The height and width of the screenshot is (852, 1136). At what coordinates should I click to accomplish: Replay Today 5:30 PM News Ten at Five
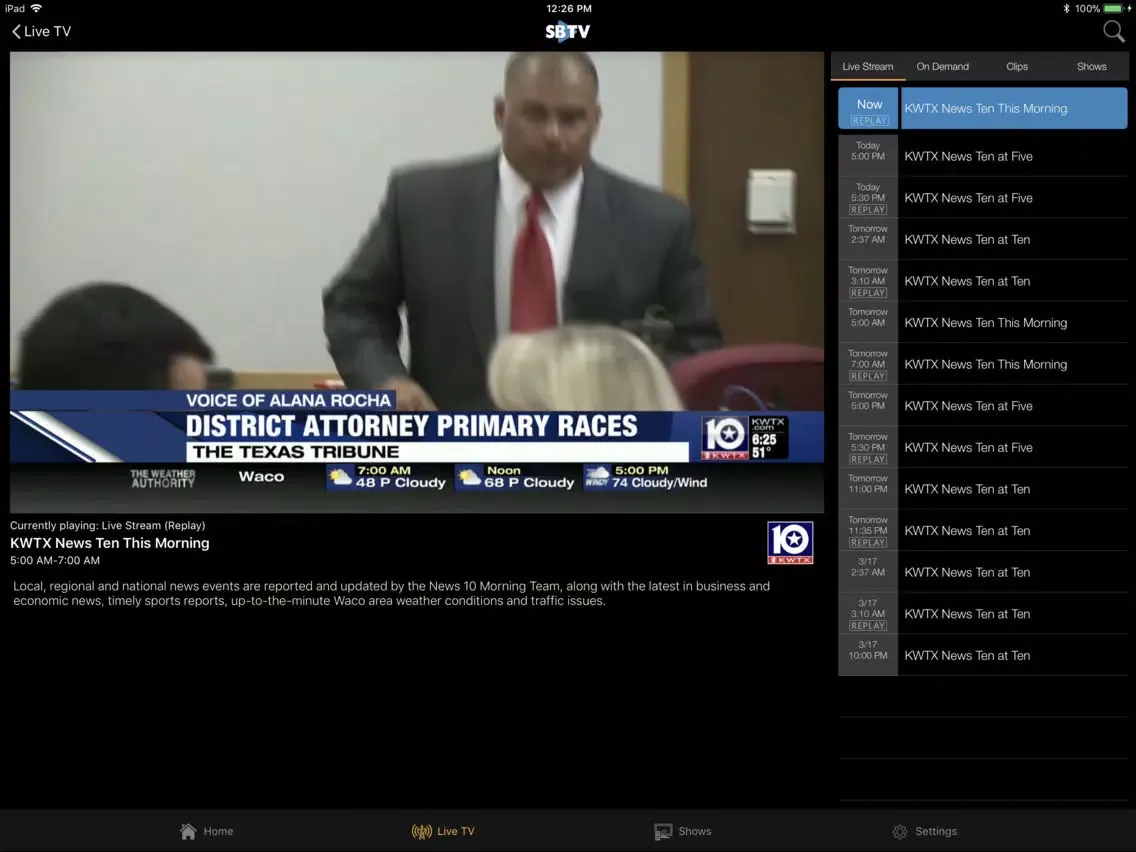pos(868,198)
